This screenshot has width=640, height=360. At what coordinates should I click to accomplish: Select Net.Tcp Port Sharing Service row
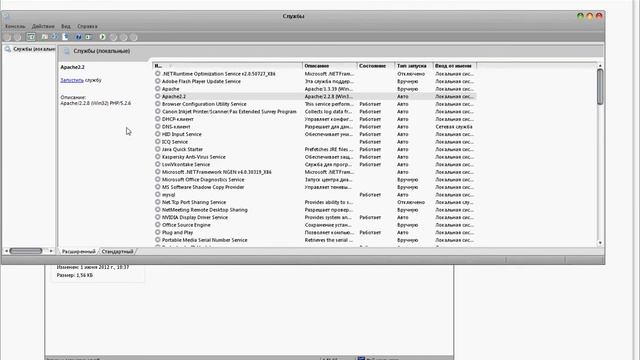click(315, 202)
